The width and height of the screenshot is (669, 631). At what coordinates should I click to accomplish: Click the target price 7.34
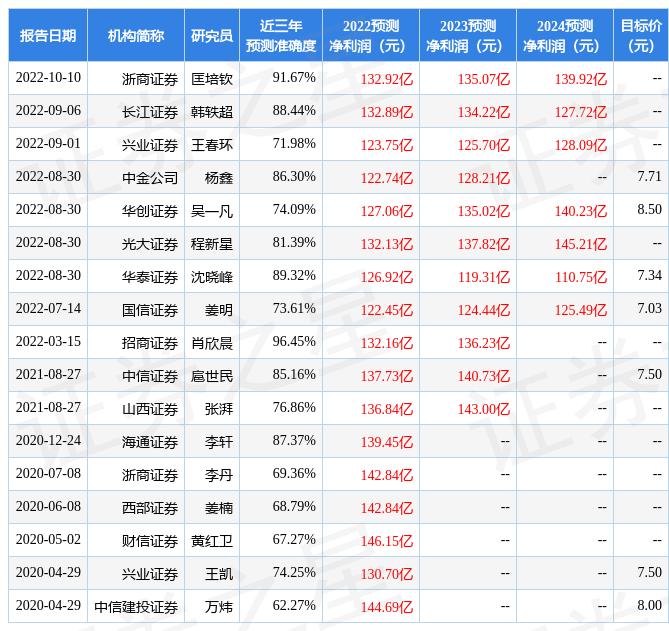(x=649, y=275)
